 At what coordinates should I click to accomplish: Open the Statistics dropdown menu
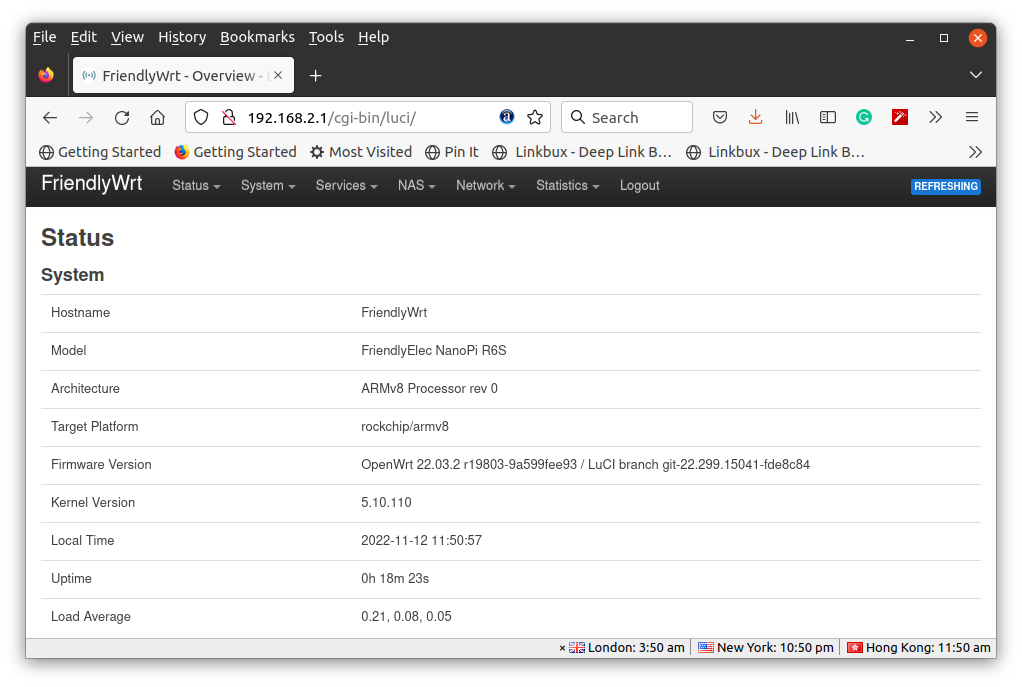point(568,186)
